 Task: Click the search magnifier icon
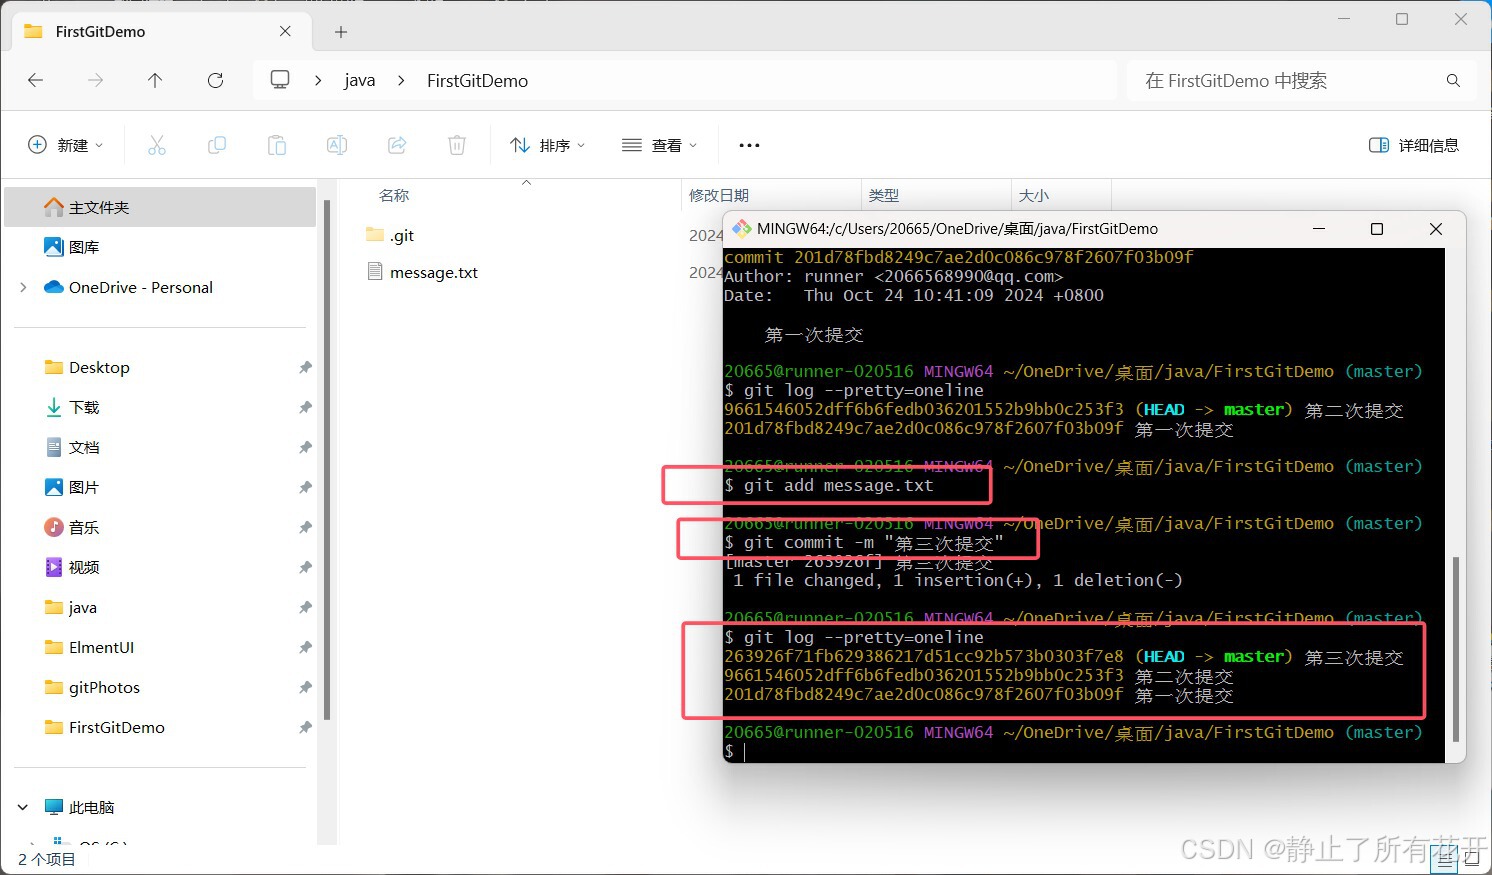point(1453,80)
